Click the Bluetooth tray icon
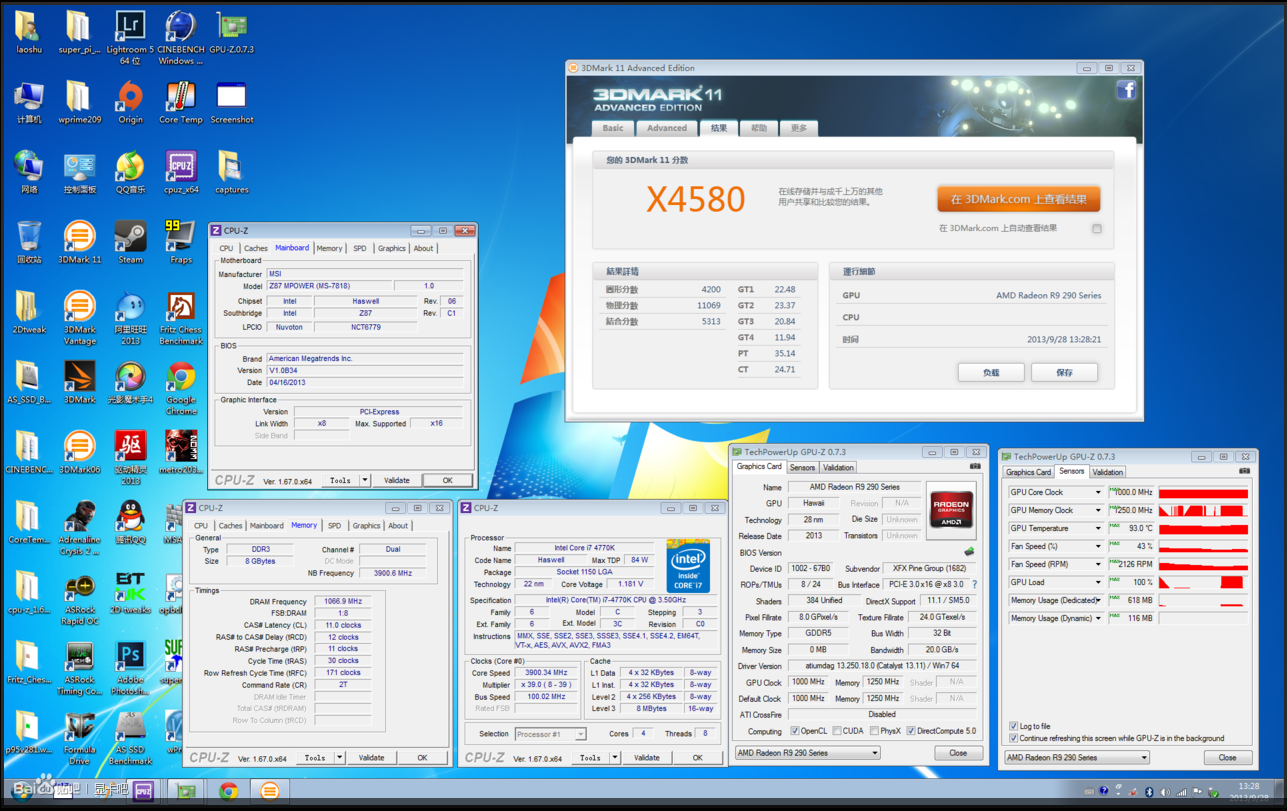1287x811 pixels. coord(1148,792)
